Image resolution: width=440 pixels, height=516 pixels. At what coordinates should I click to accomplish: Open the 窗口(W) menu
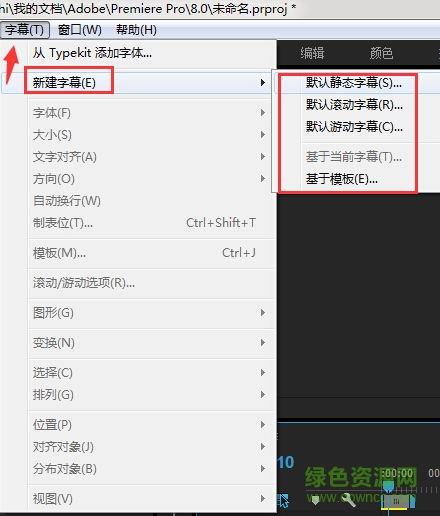pos(80,30)
